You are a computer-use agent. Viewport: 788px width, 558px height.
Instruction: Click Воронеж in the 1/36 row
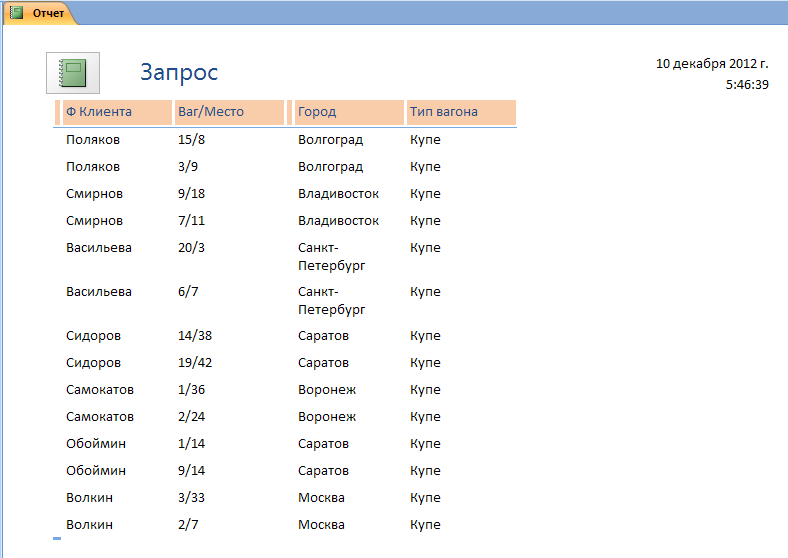pos(327,390)
